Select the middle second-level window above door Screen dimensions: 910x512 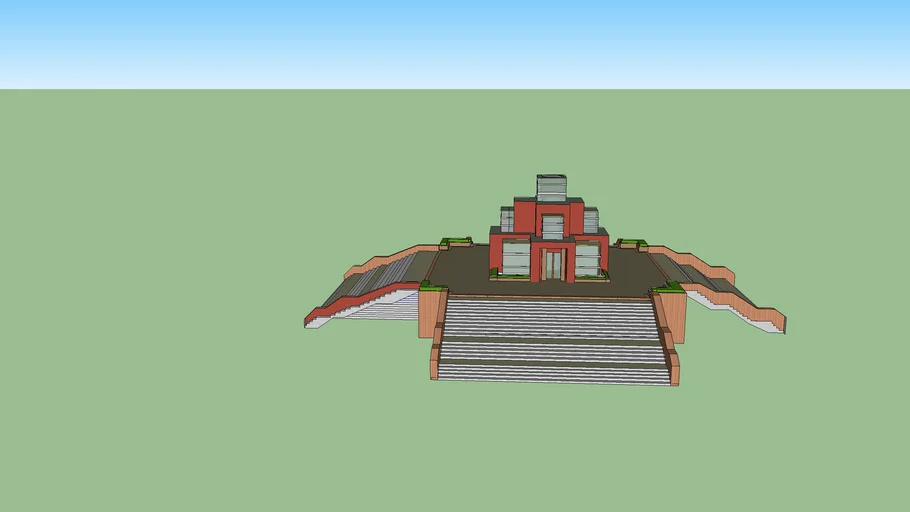tap(552, 226)
